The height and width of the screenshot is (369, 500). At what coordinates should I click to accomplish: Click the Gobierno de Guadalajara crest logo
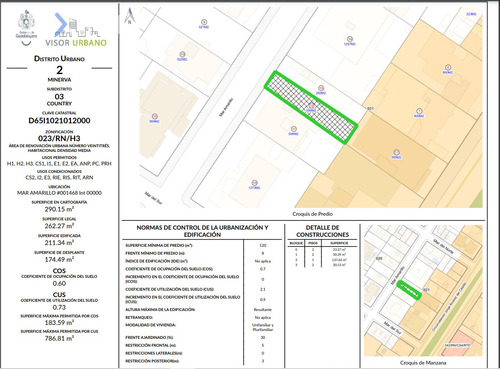point(26,28)
